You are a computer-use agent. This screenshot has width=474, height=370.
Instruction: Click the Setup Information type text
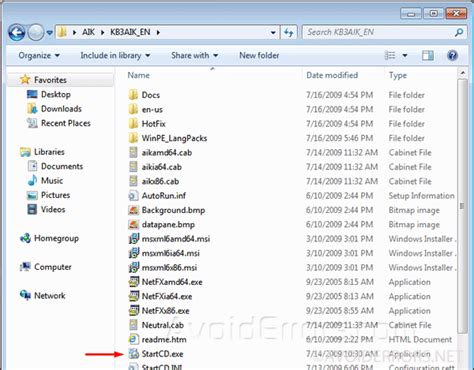[x=421, y=196]
